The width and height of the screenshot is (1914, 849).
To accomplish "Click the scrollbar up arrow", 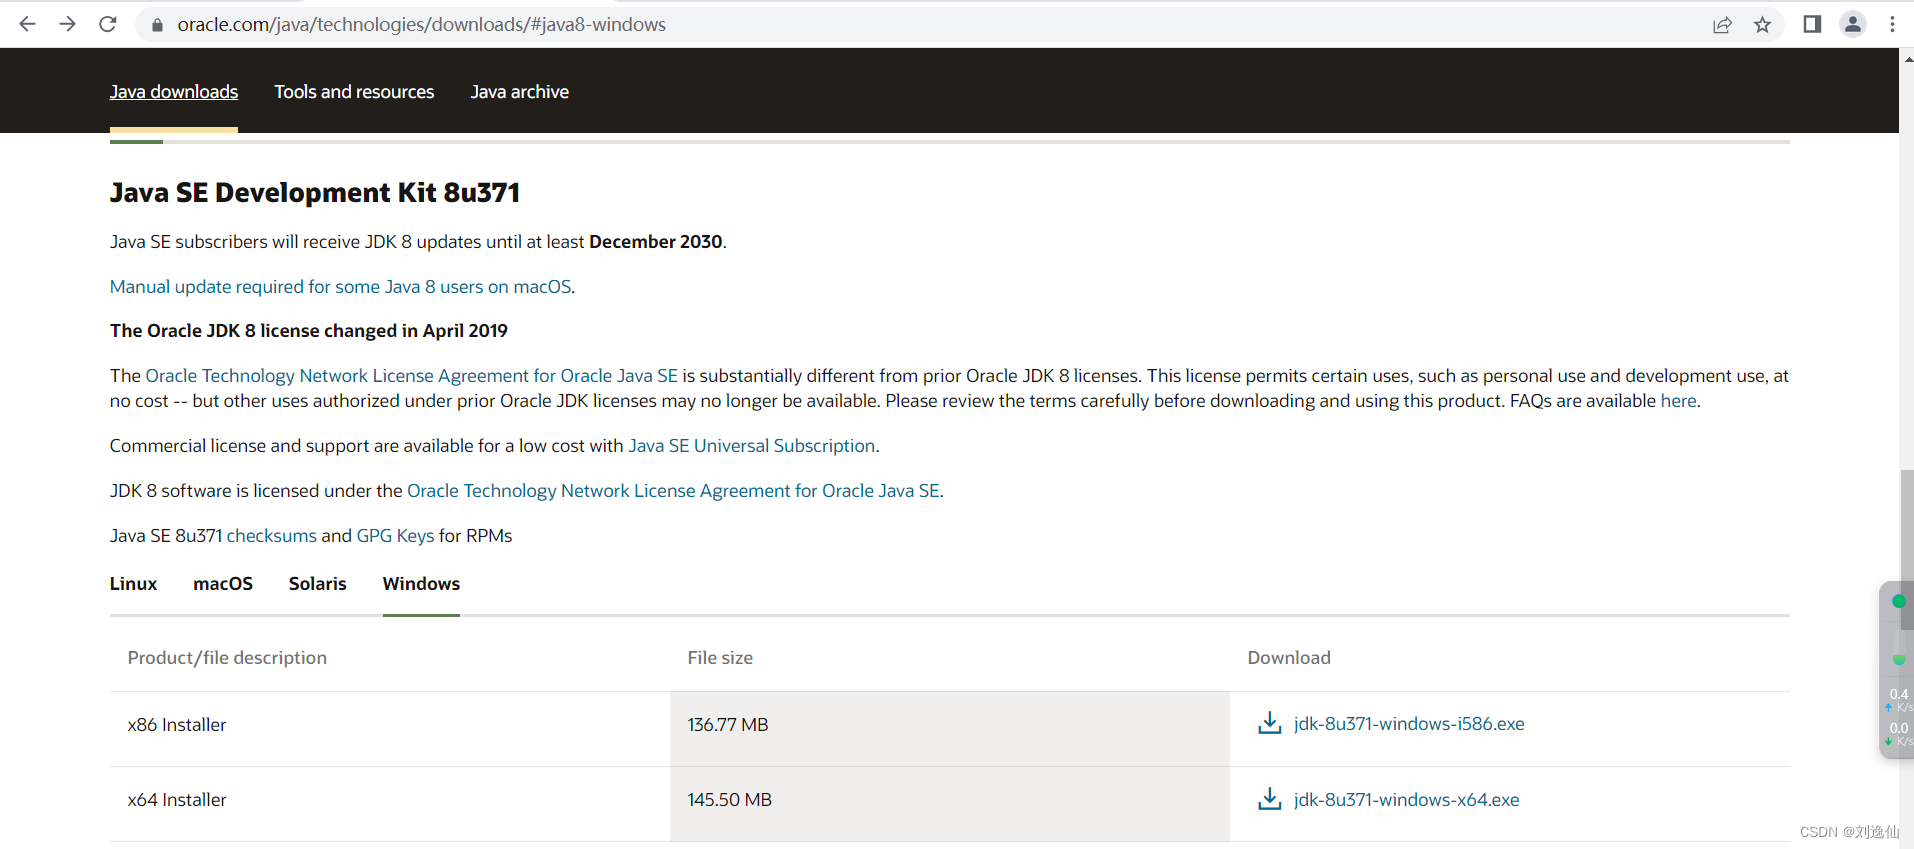I will (x=1907, y=59).
